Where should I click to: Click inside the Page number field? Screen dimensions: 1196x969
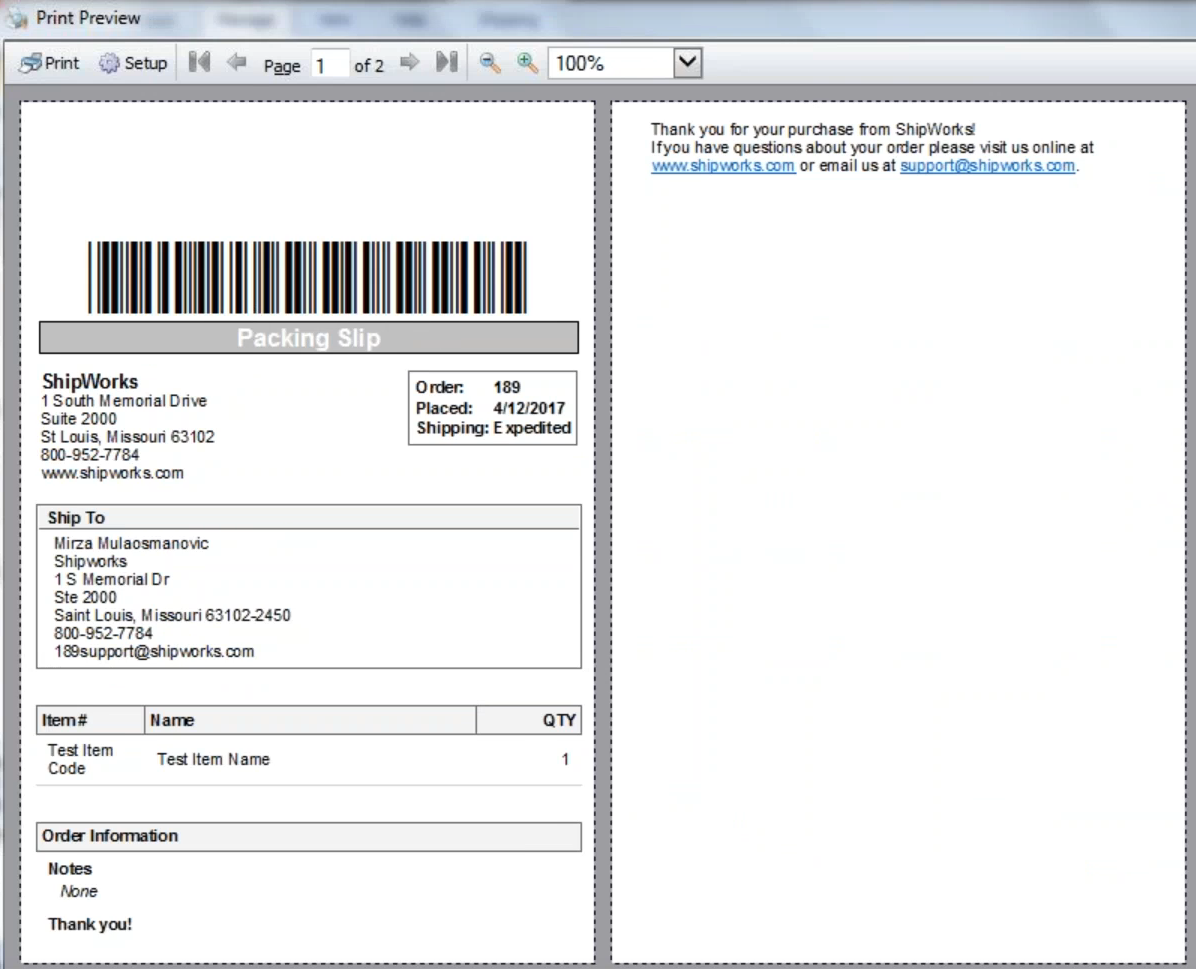332,62
